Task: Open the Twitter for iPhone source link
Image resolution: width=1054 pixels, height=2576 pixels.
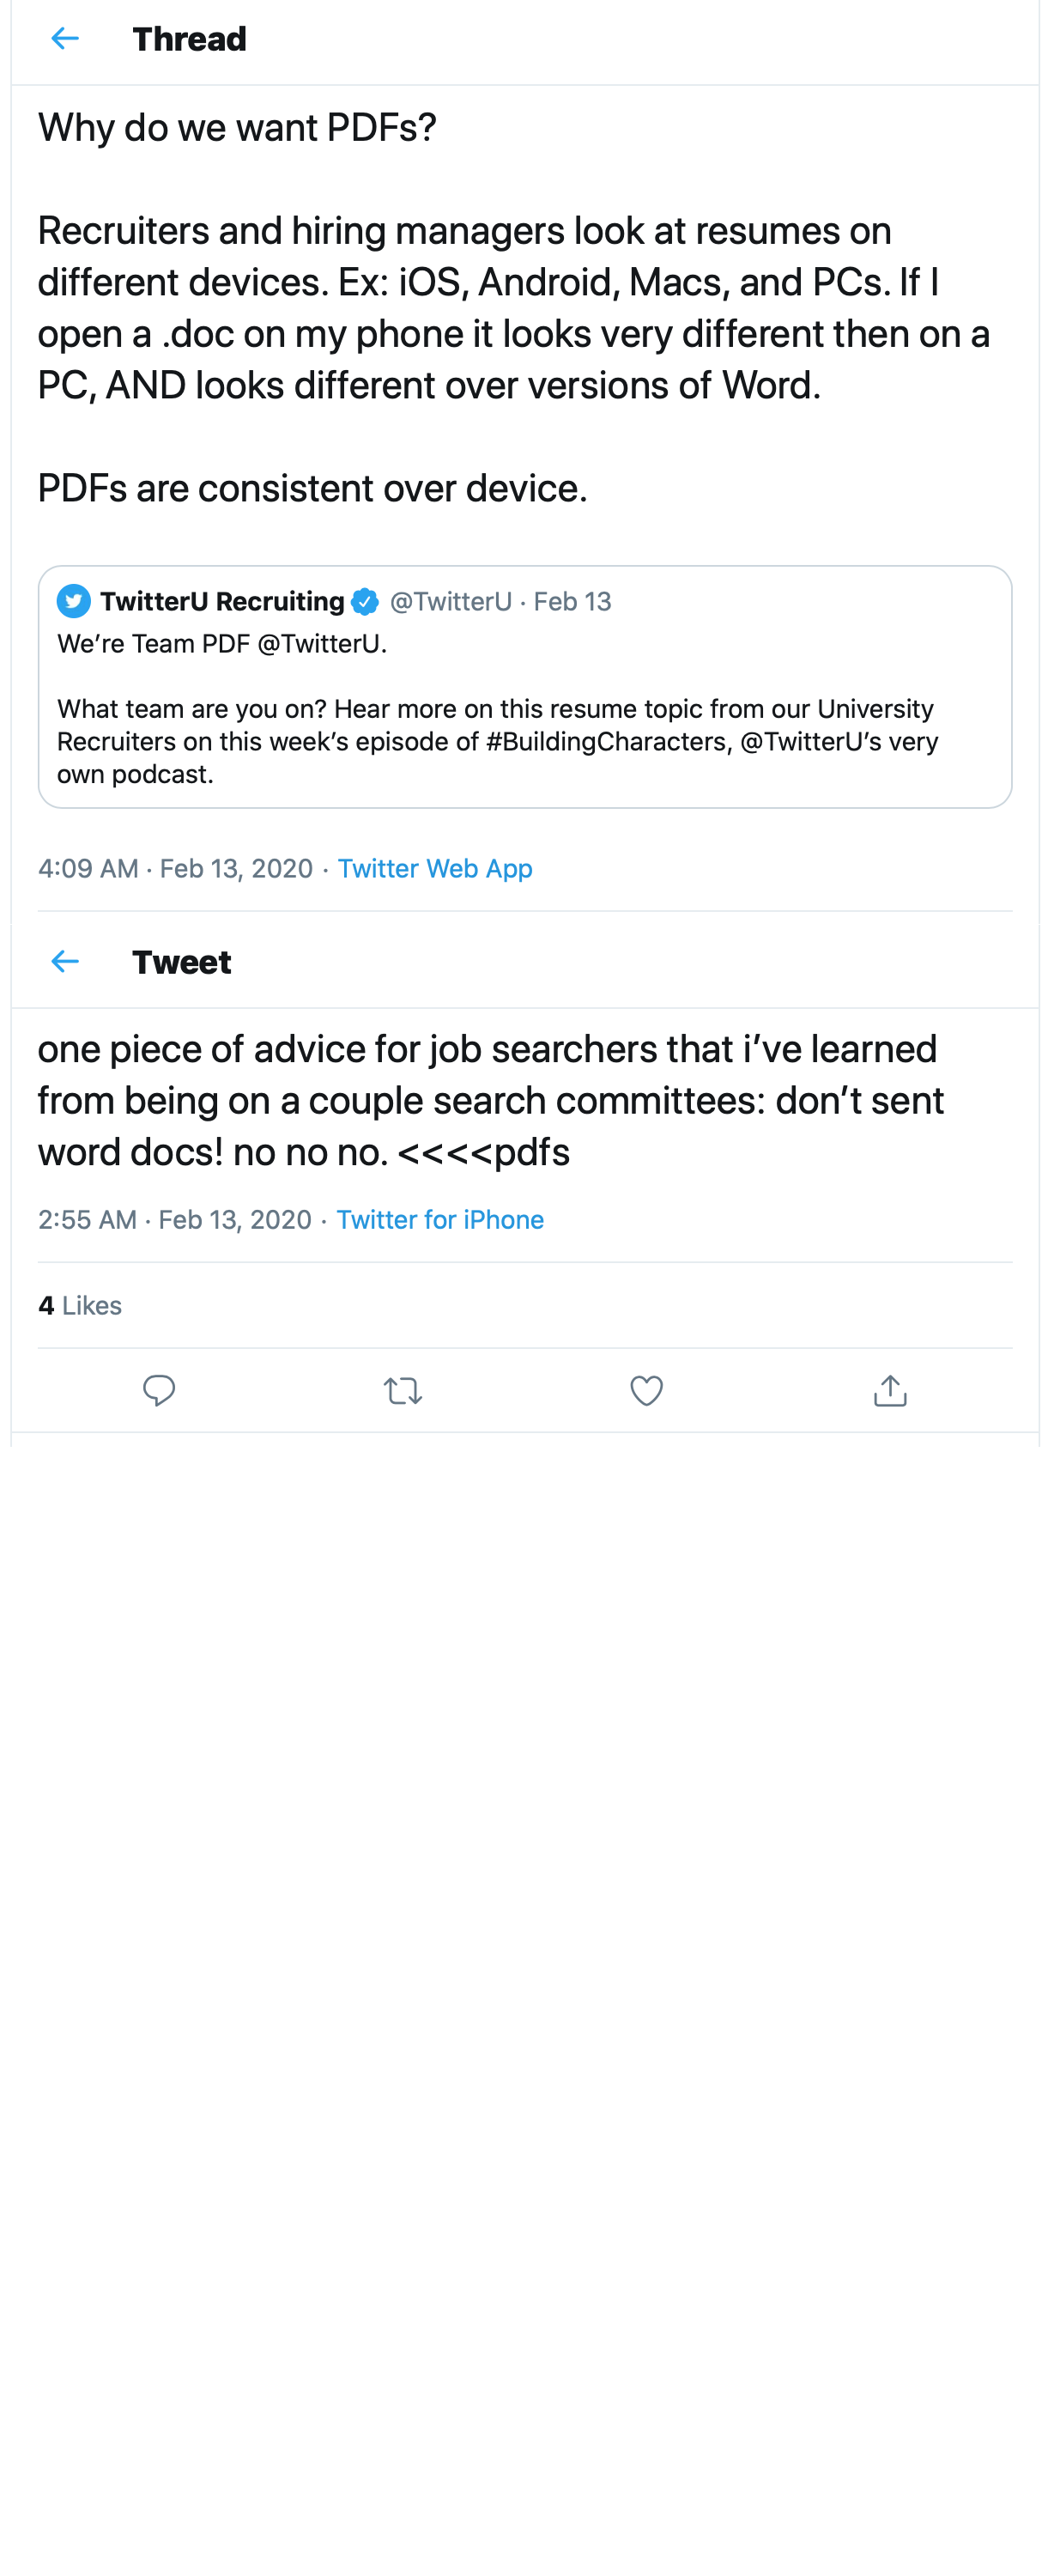Action: pos(439,1219)
